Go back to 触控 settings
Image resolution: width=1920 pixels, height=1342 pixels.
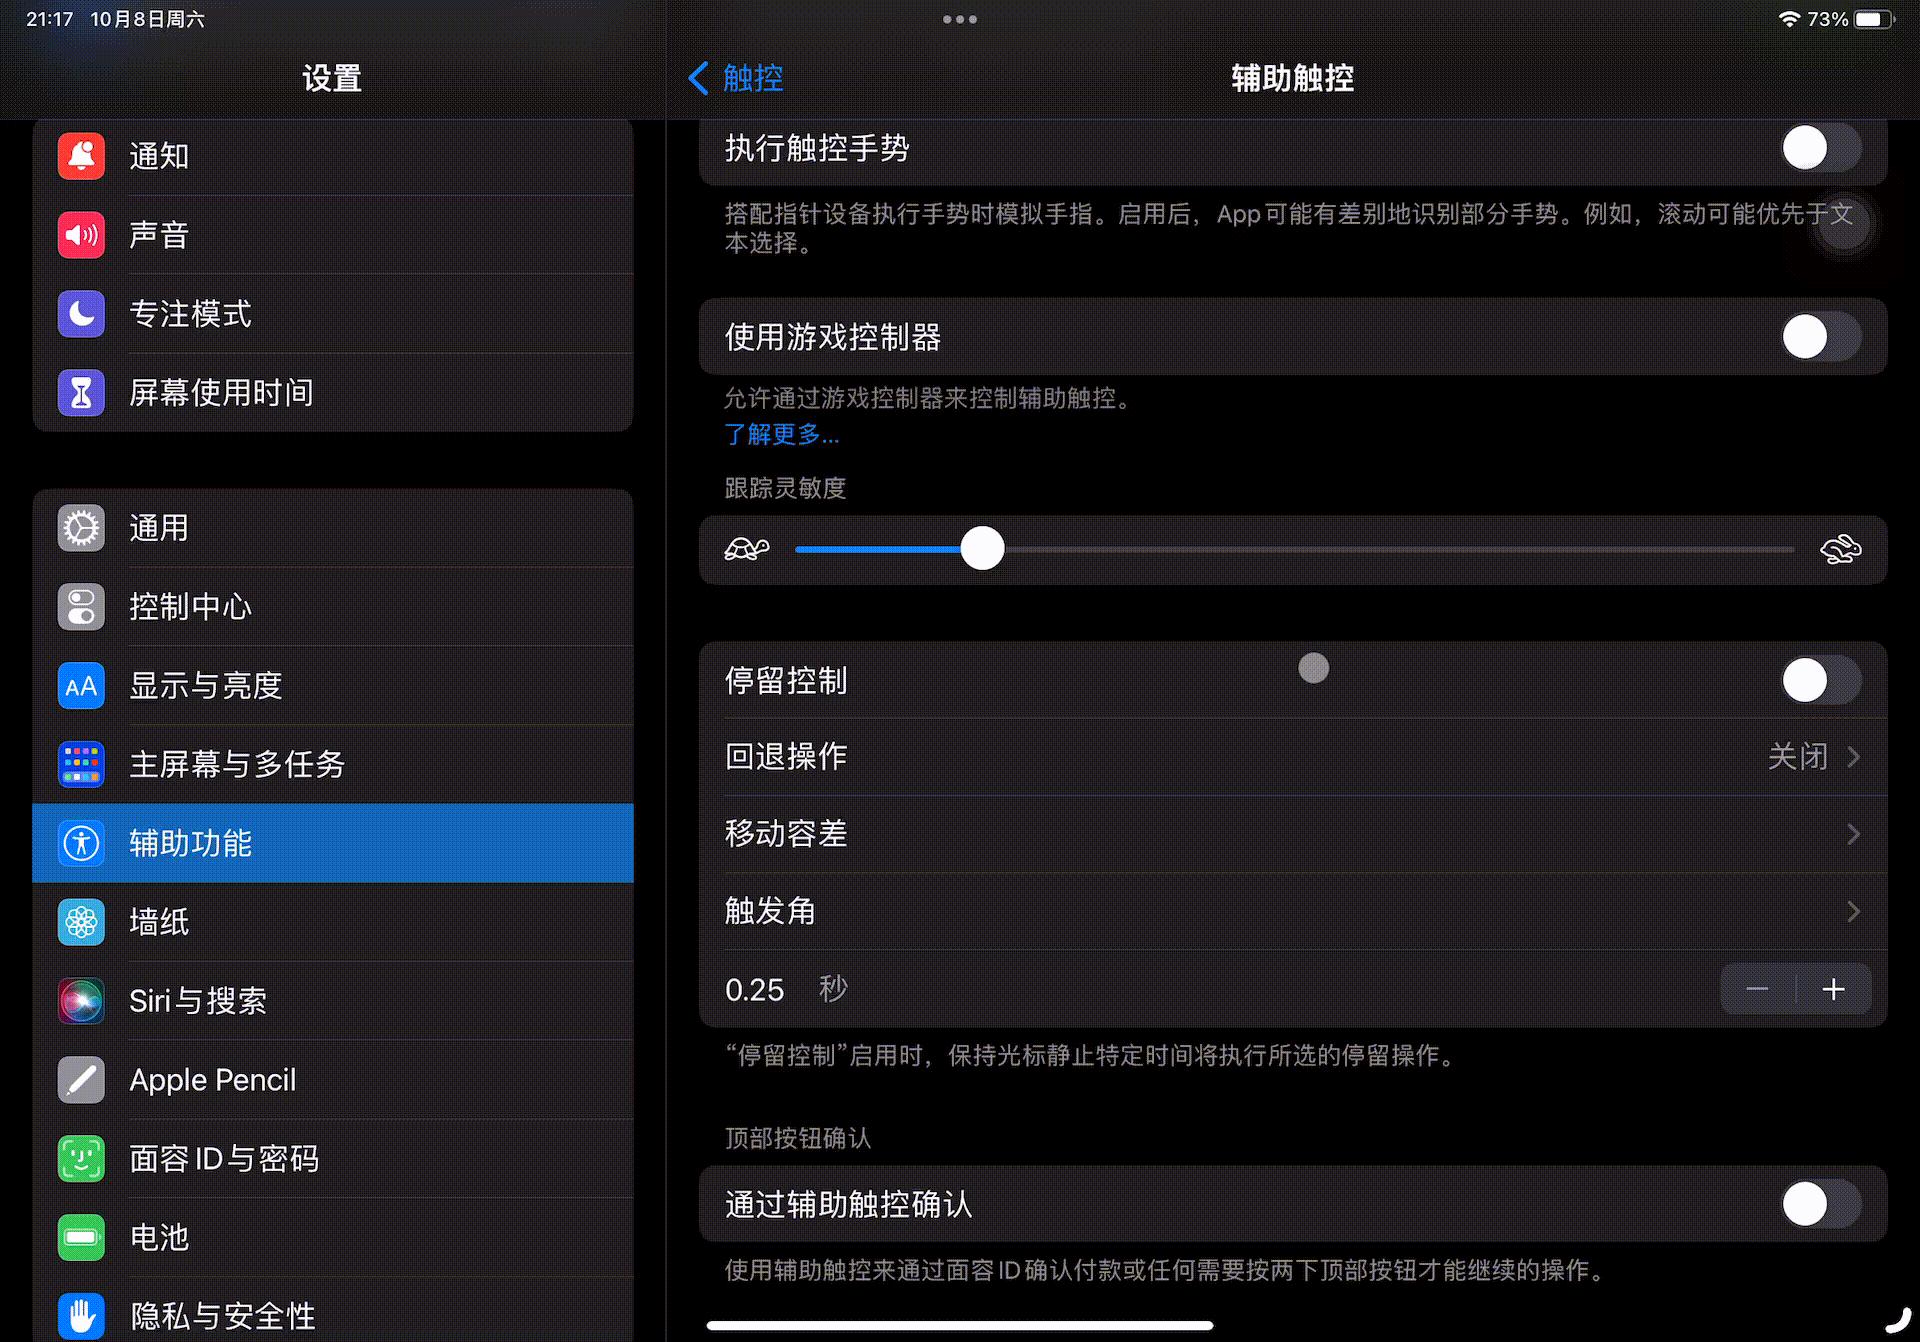tap(736, 78)
